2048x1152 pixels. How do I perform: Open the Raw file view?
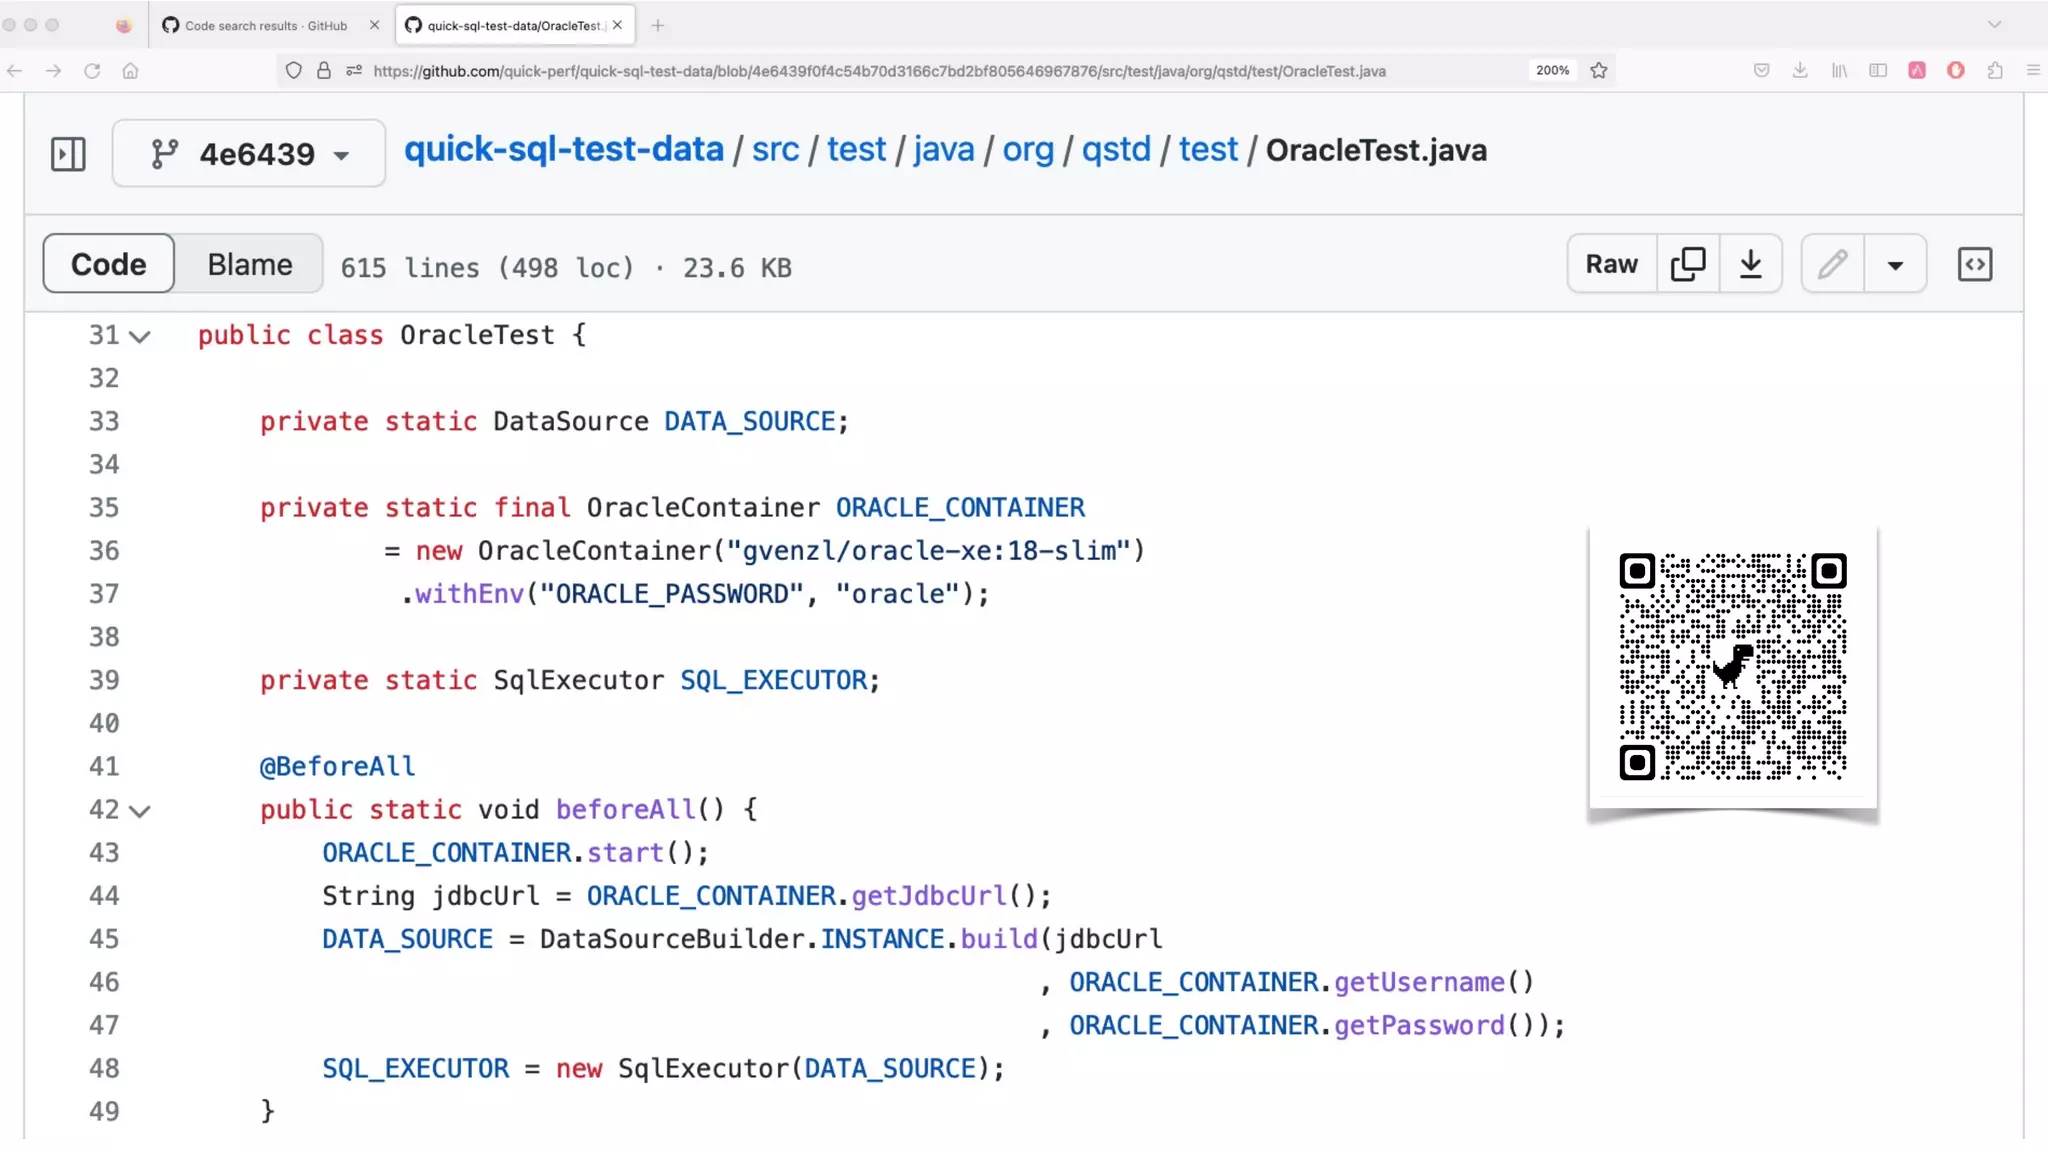click(x=1611, y=264)
